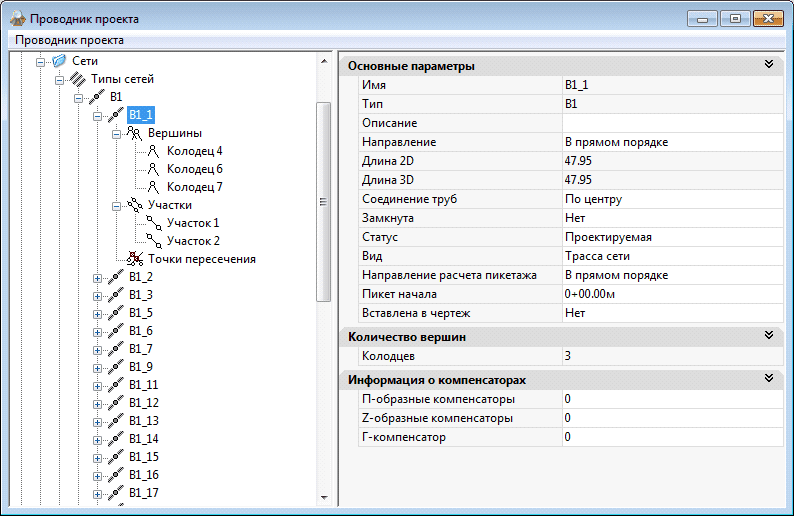This screenshot has height=516, width=794.
Task: Click the B1_13 network icon
Action: tap(115, 421)
